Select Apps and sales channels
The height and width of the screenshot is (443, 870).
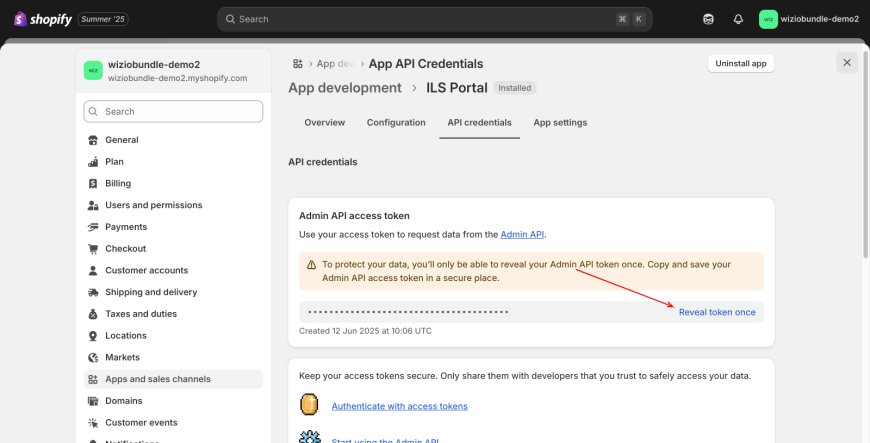173,379
